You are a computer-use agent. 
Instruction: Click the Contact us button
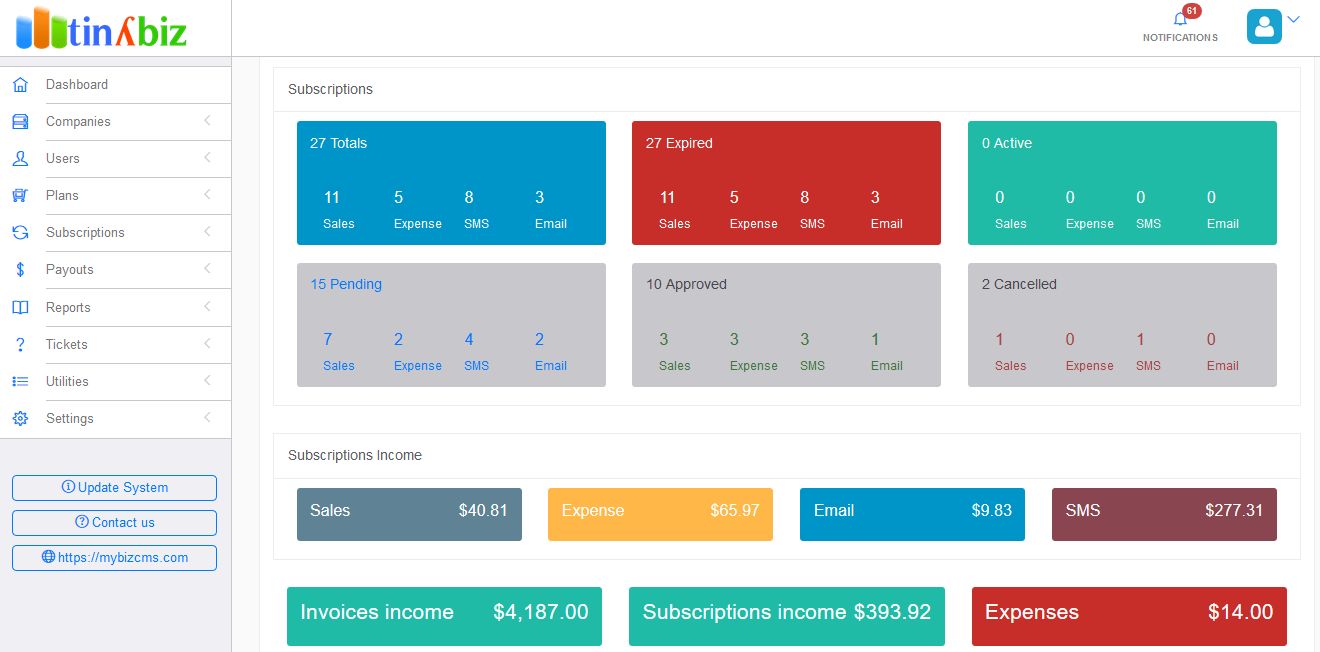(114, 523)
